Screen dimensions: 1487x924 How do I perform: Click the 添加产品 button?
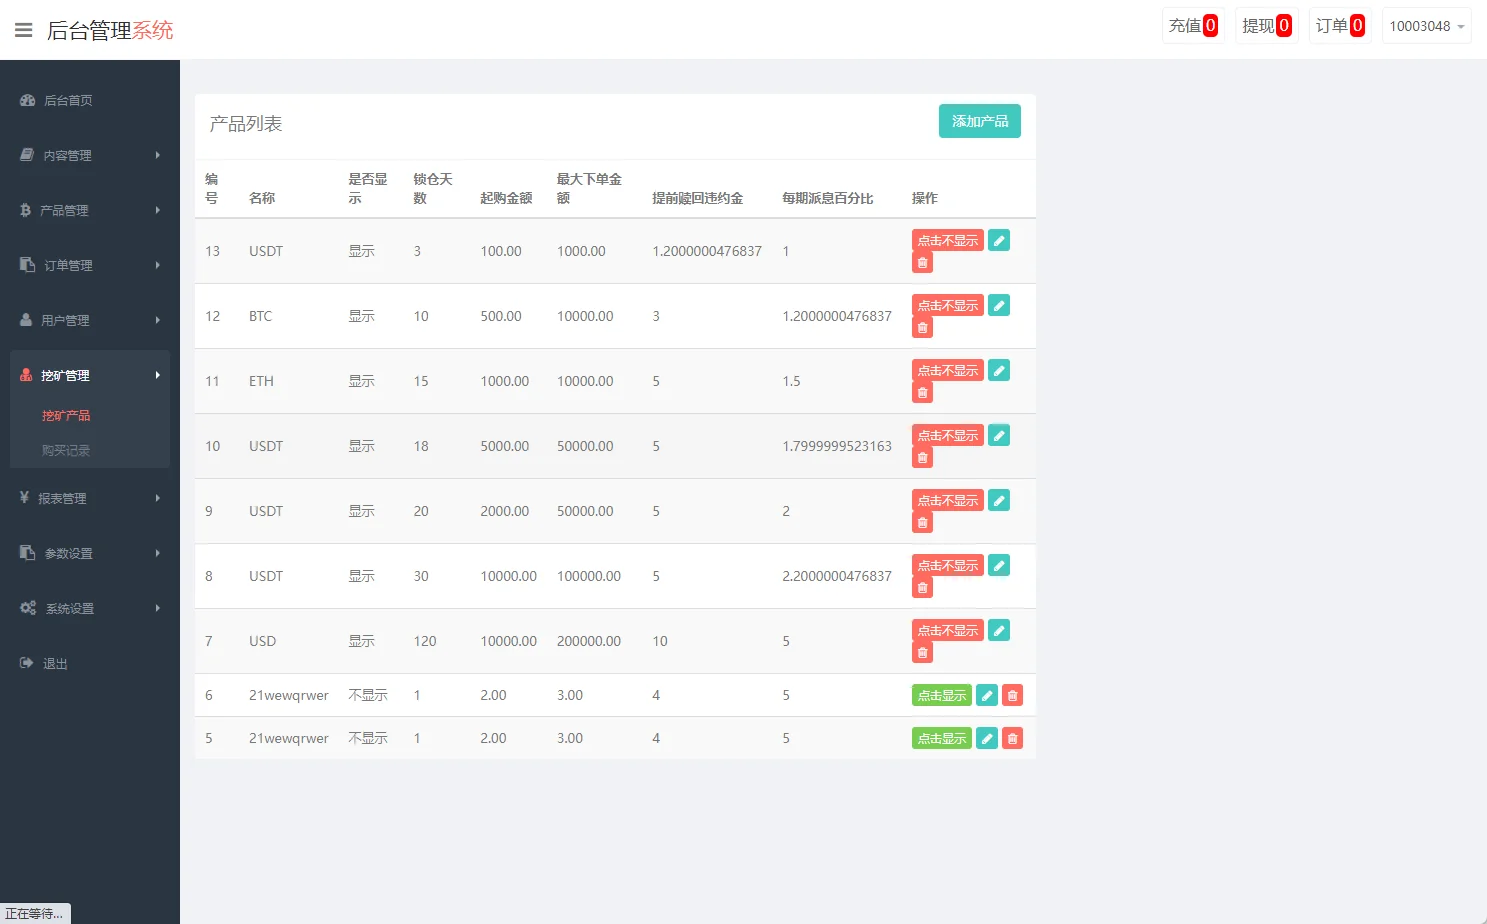979,121
